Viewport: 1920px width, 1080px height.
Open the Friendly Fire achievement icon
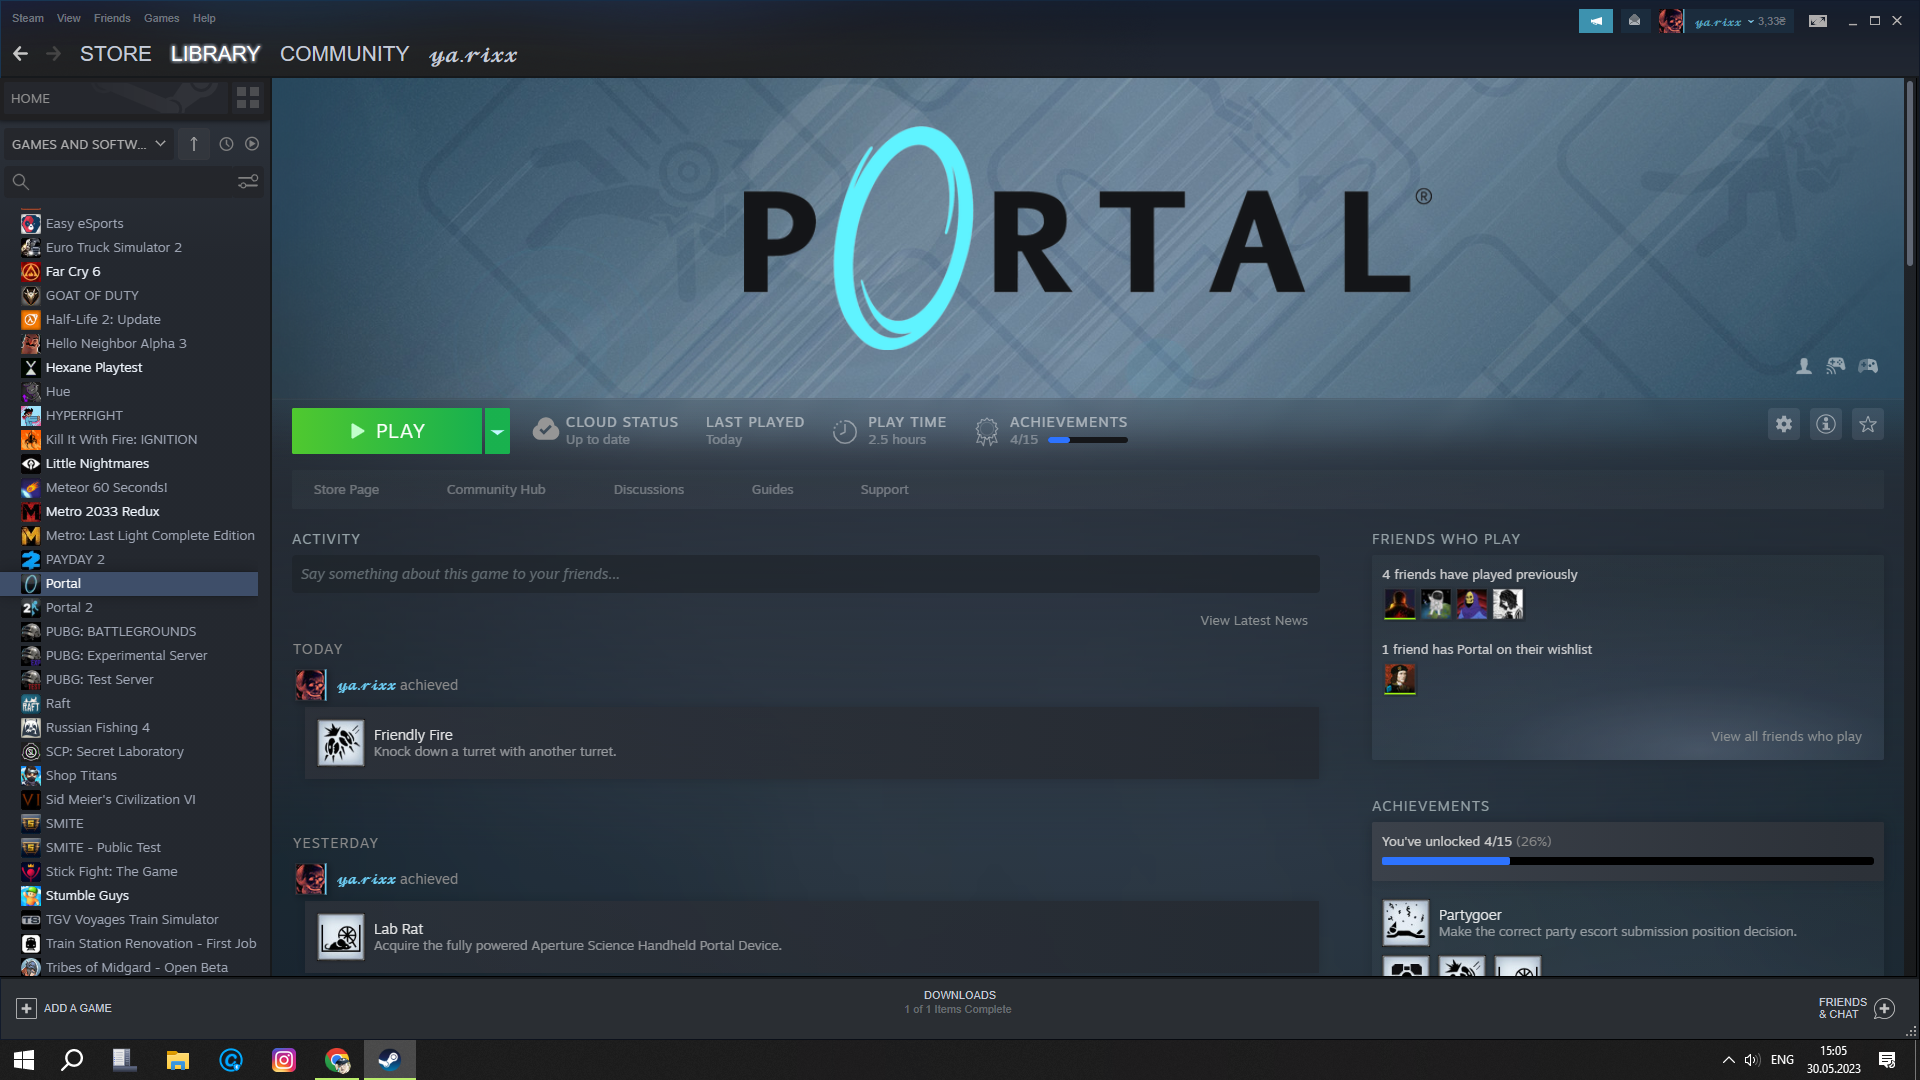[341, 743]
